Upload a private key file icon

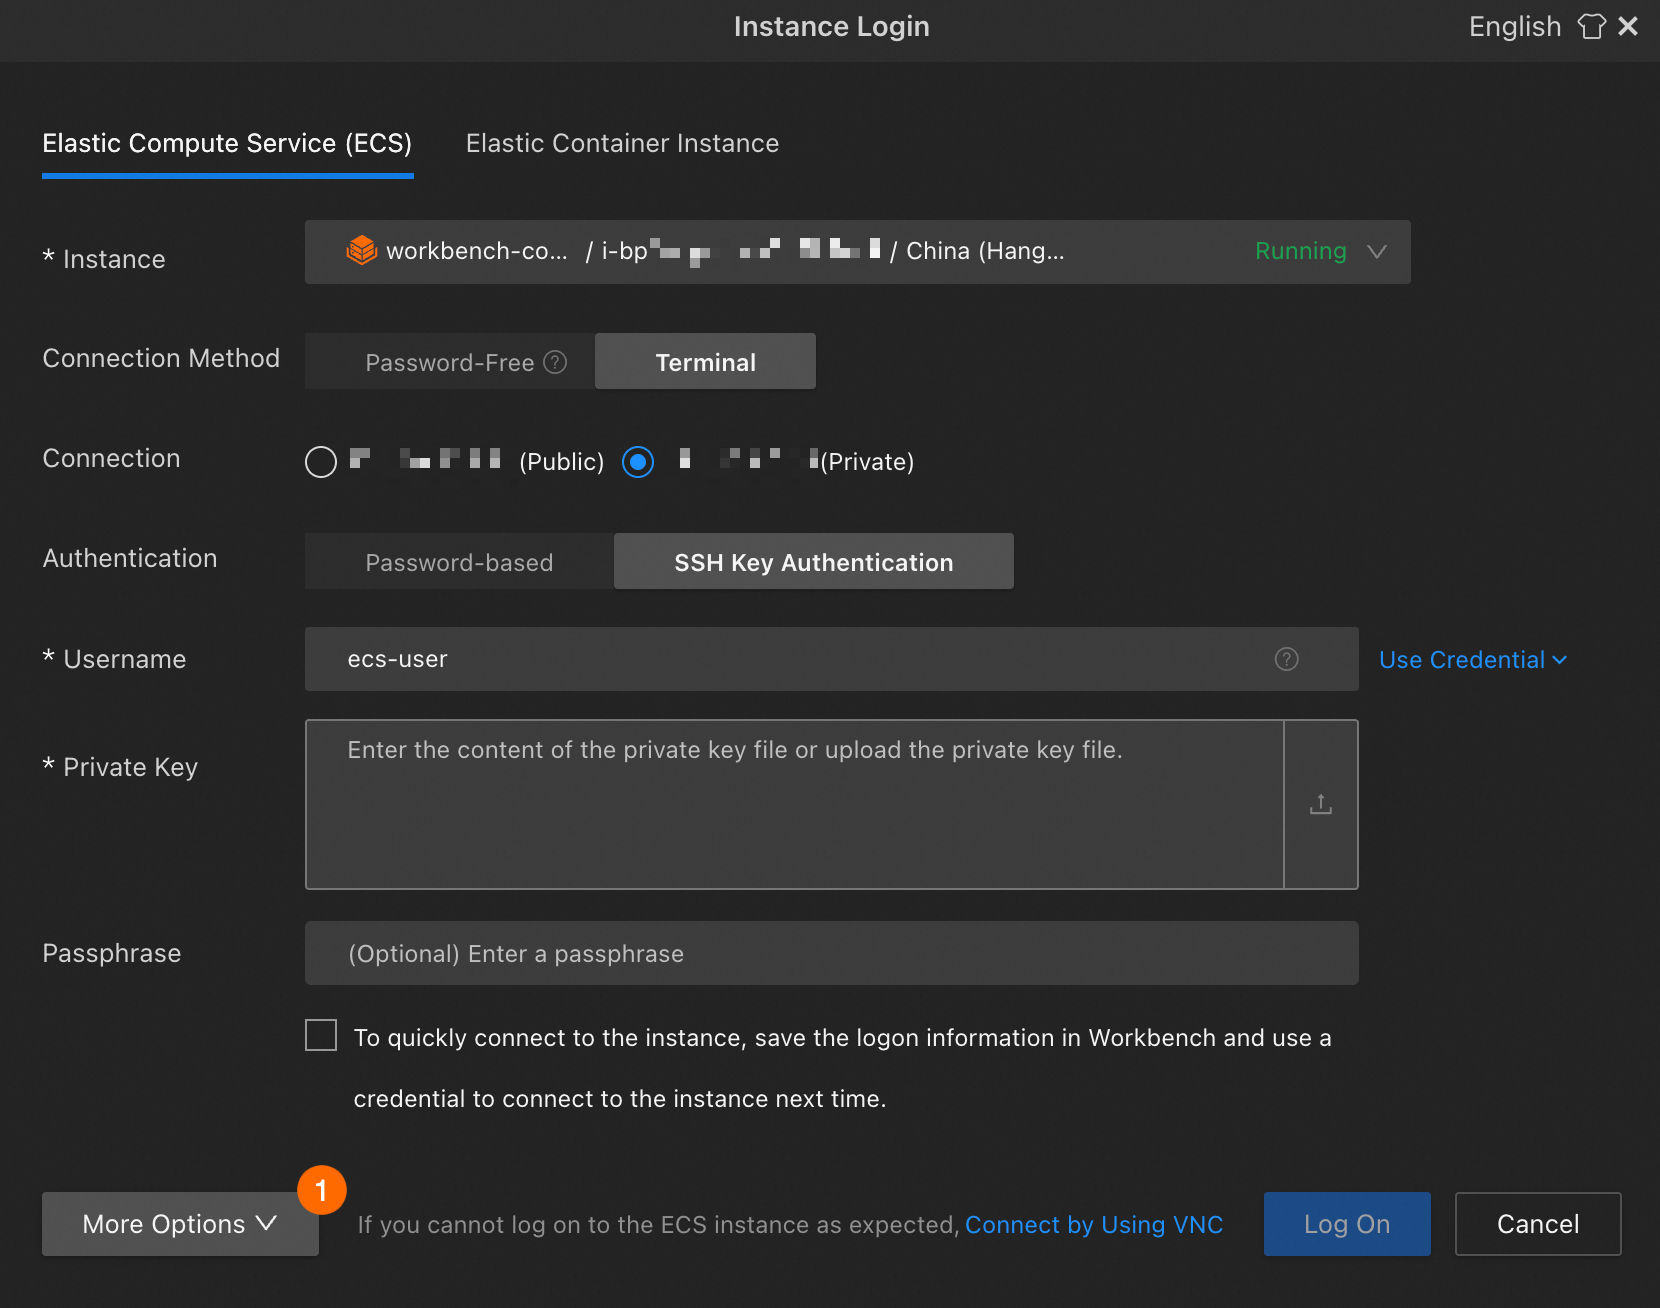click(1321, 804)
